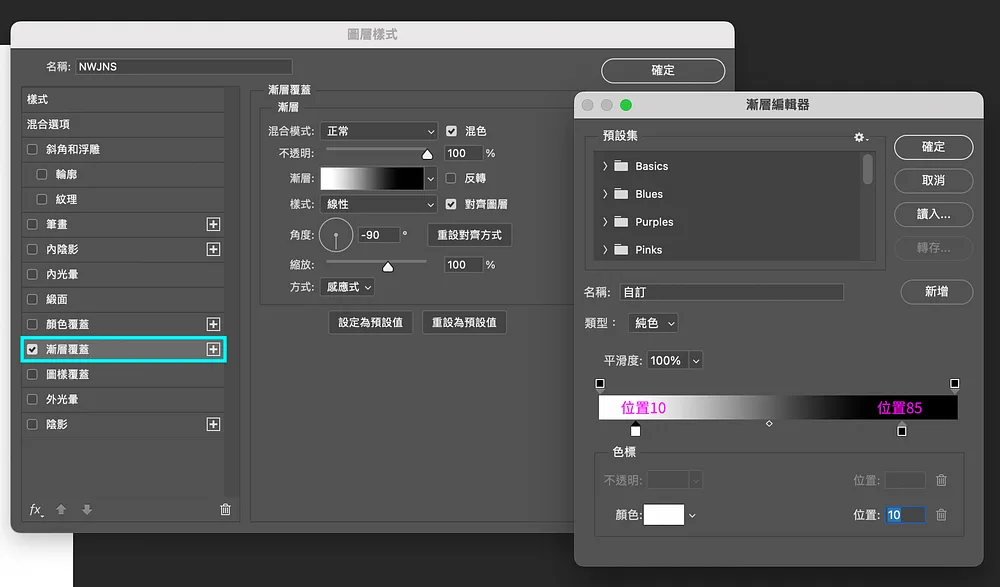
Task: Select the black color stop under gradient bar
Action: point(901,429)
